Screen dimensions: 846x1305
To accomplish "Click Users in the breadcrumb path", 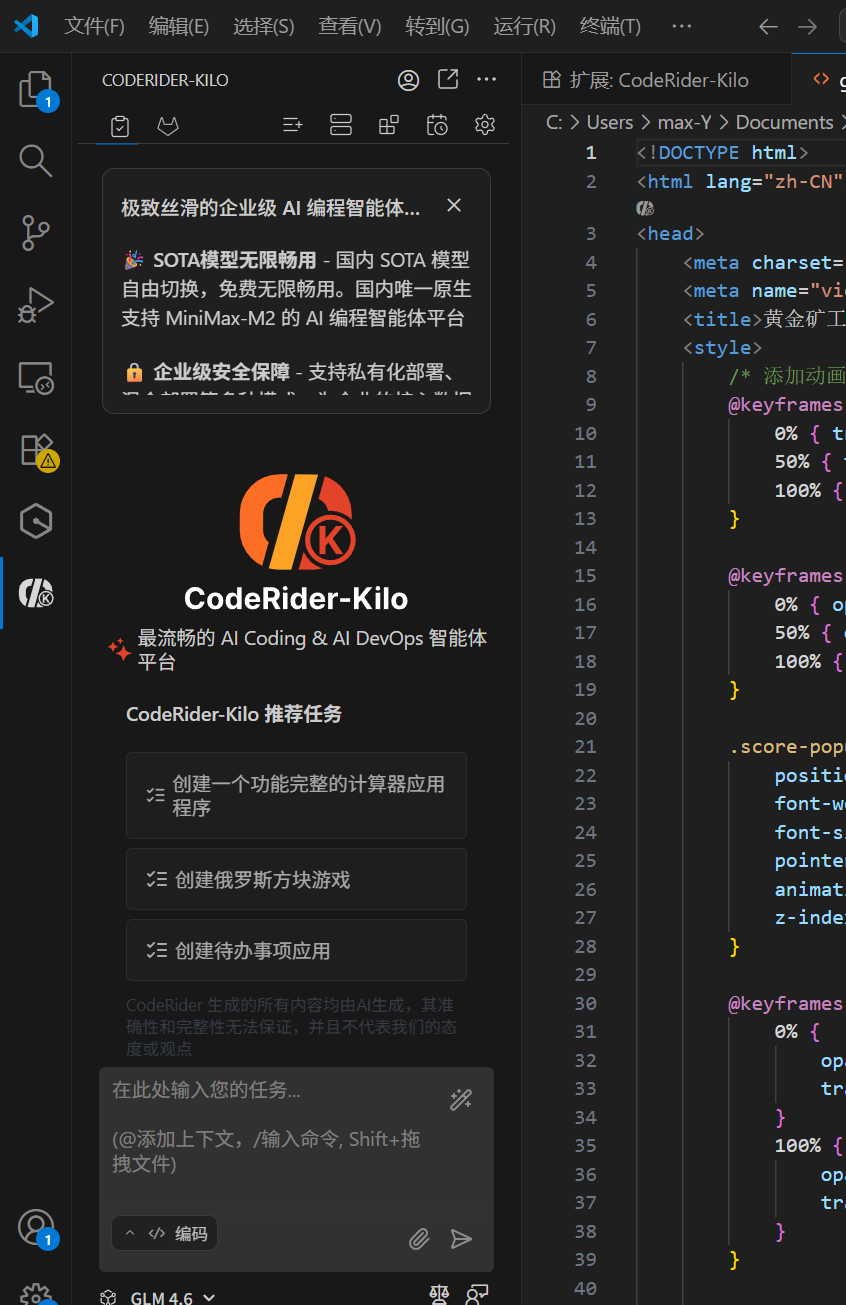I will tap(610, 122).
